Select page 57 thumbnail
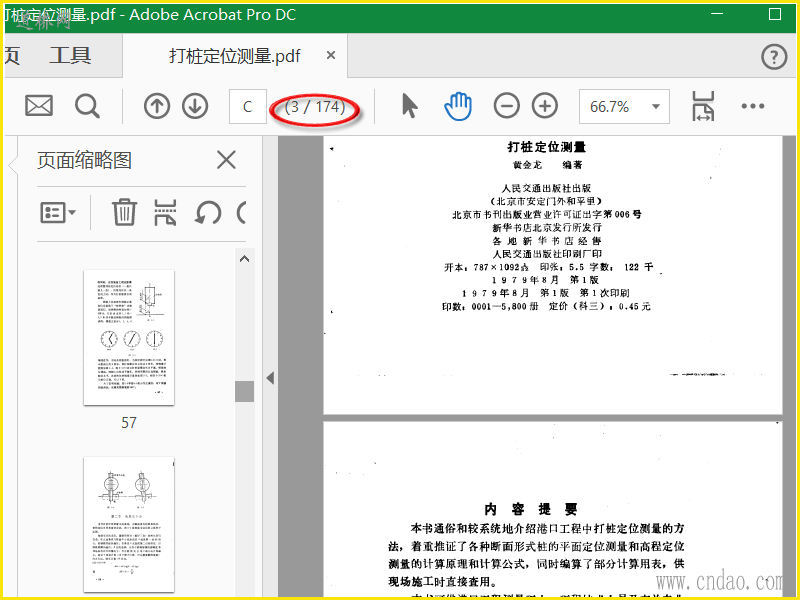This screenshot has width=800, height=600. click(129, 338)
